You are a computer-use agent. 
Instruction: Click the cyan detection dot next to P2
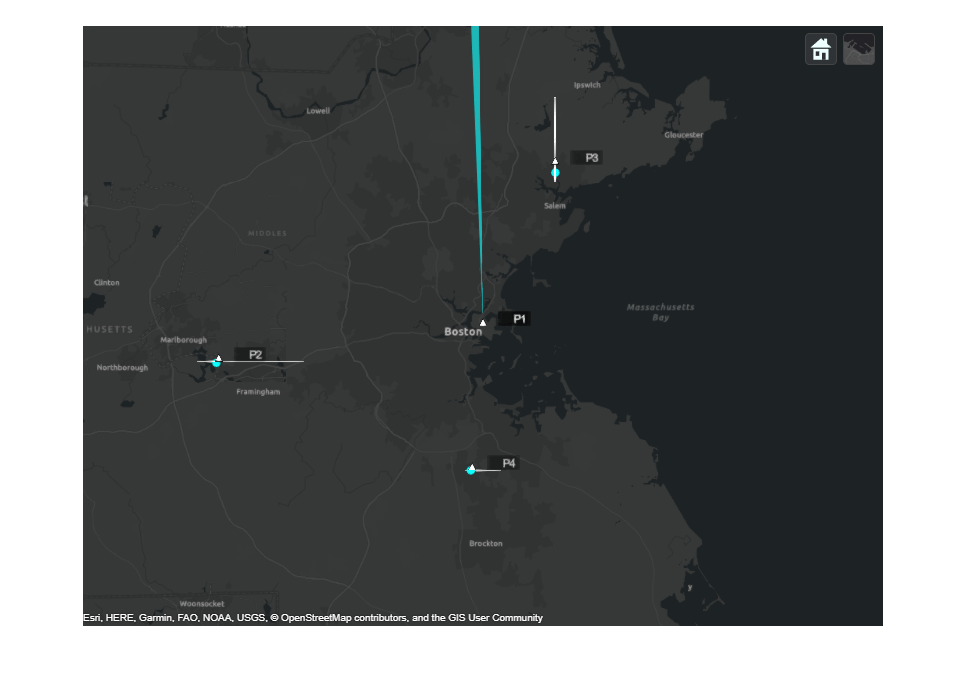215,363
